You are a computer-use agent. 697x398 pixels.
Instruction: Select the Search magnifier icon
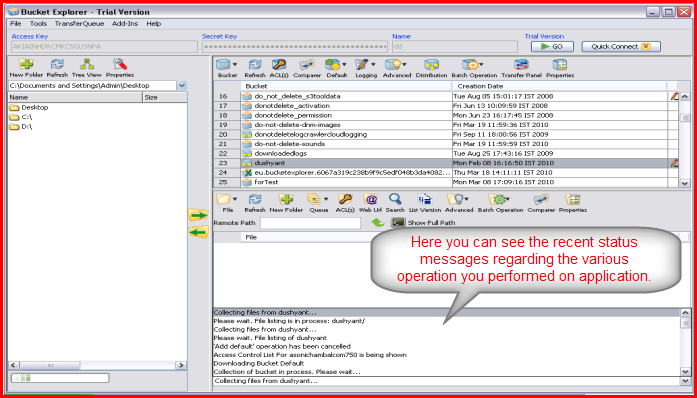395,199
